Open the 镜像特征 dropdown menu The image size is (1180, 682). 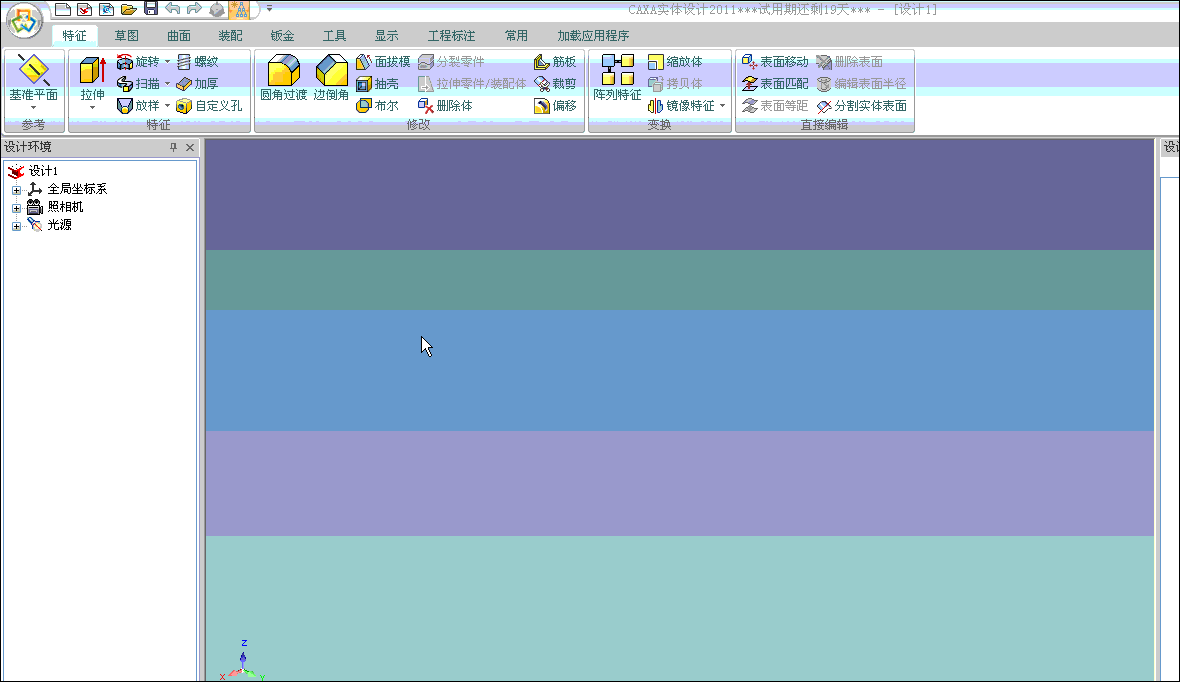[x=723, y=105]
